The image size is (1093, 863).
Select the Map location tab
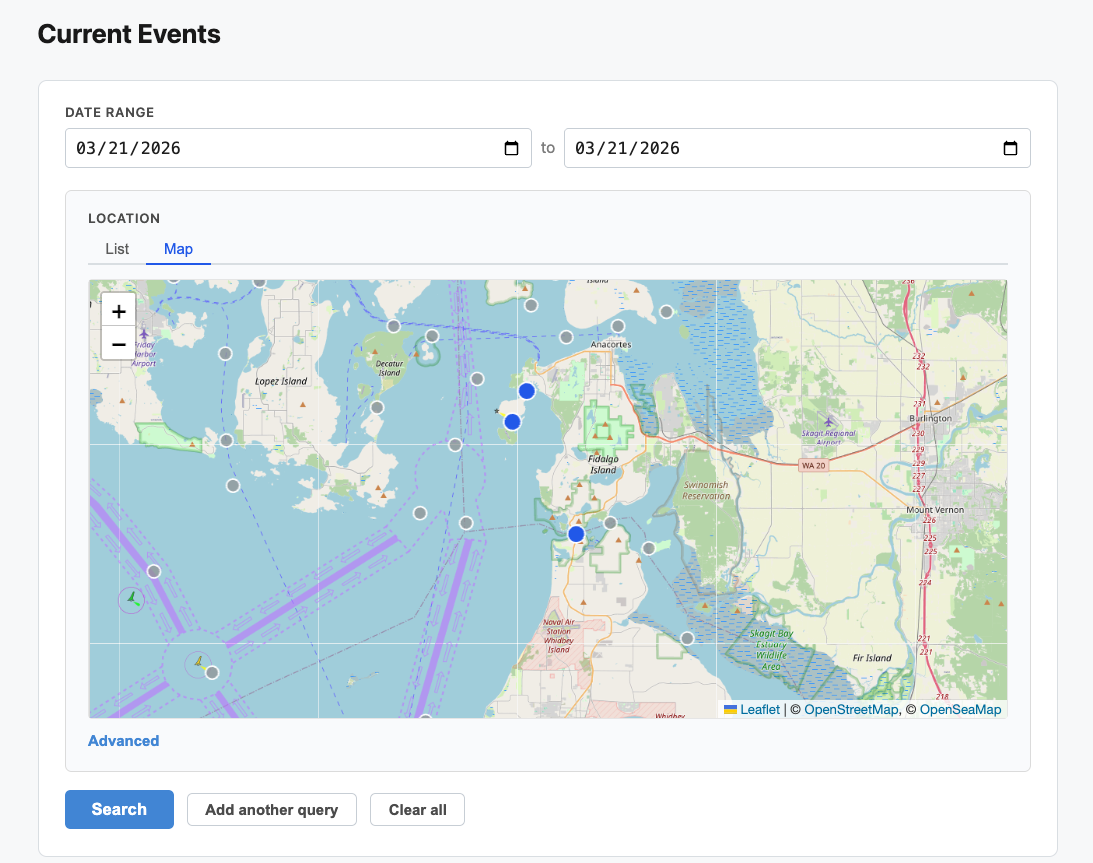click(x=178, y=249)
